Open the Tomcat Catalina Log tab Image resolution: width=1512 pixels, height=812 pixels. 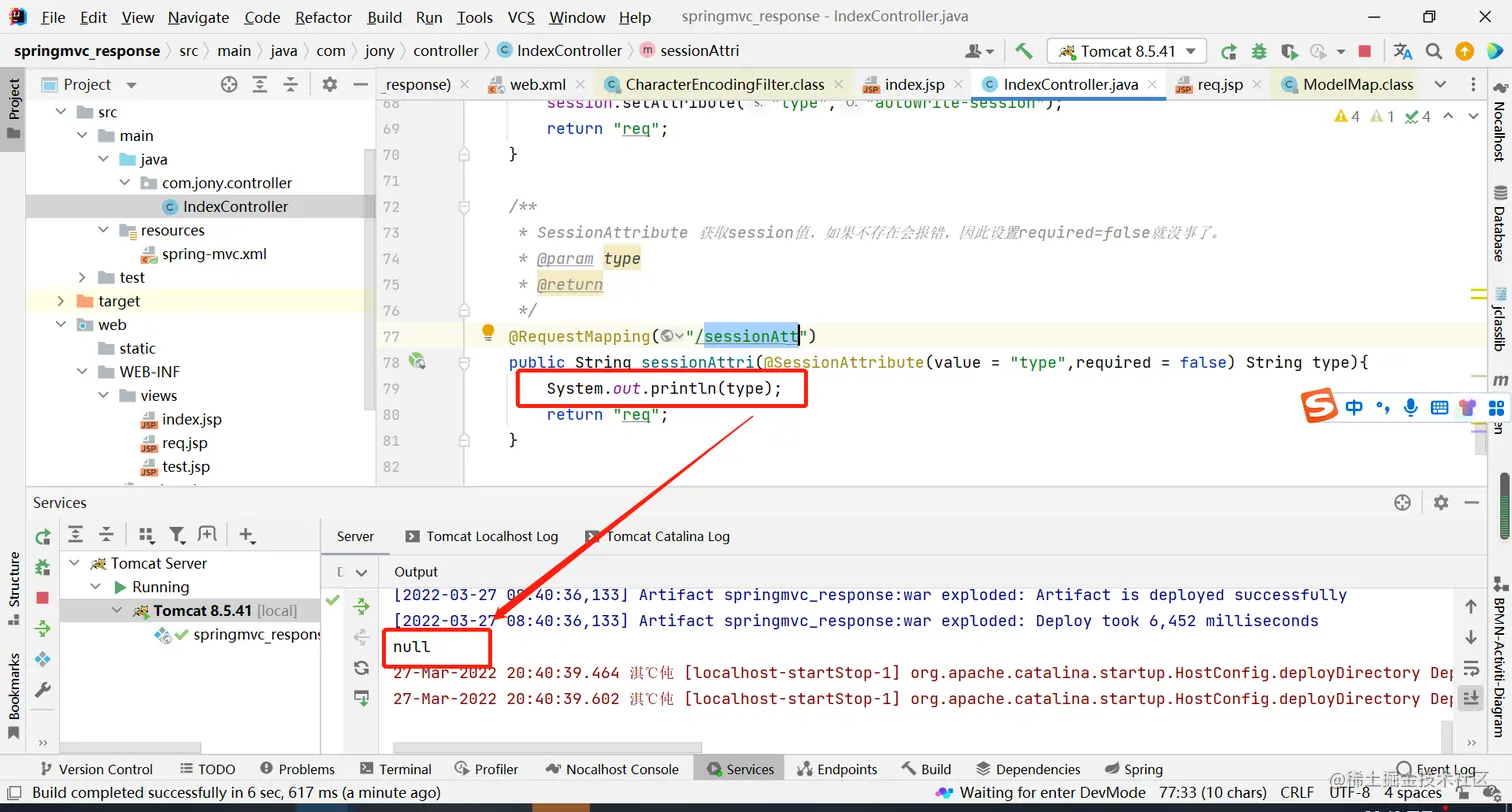point(658,536)
